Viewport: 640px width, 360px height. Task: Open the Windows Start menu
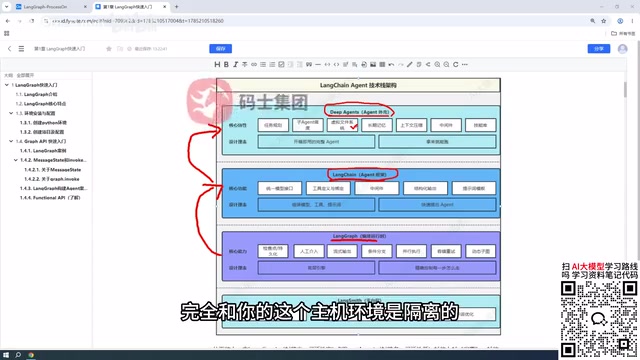pos(6,355)
